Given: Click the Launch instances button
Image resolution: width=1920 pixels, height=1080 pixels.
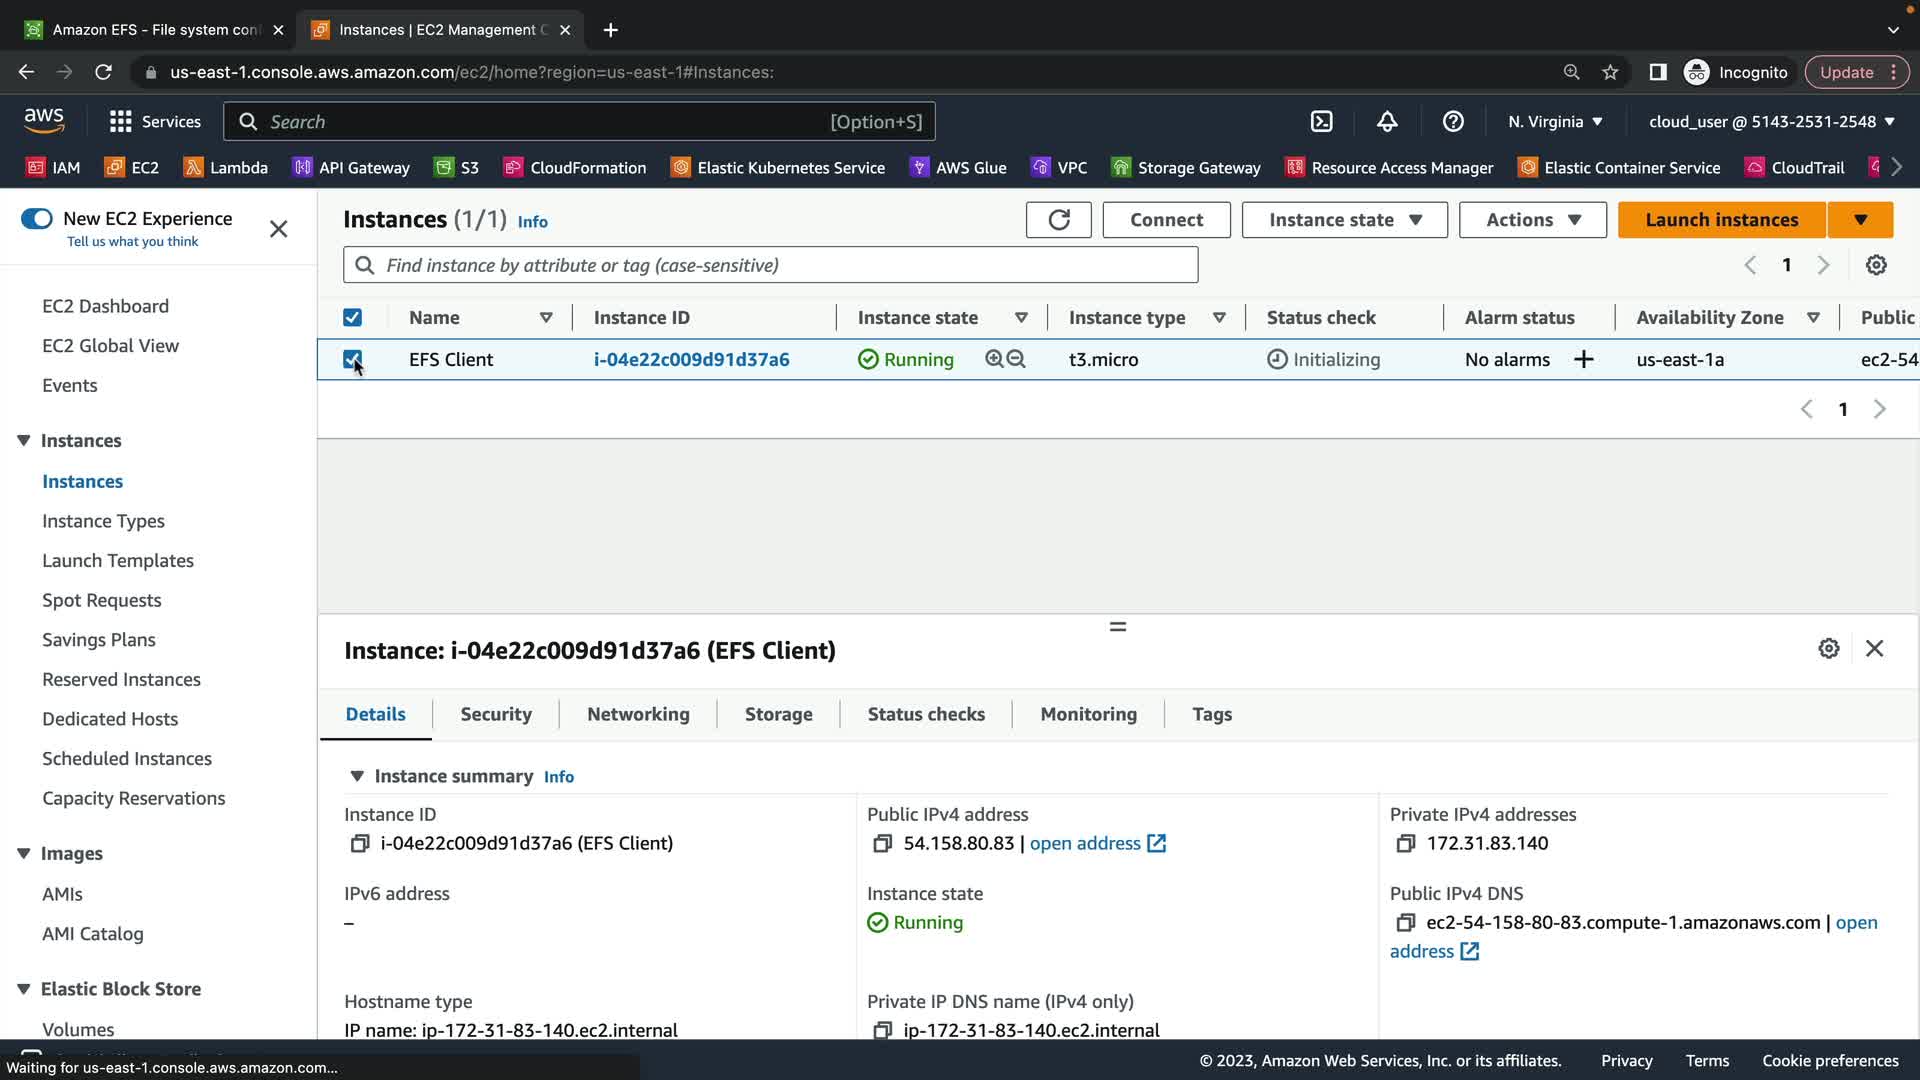Looking at the screenshot, I should coord(1721,220).
